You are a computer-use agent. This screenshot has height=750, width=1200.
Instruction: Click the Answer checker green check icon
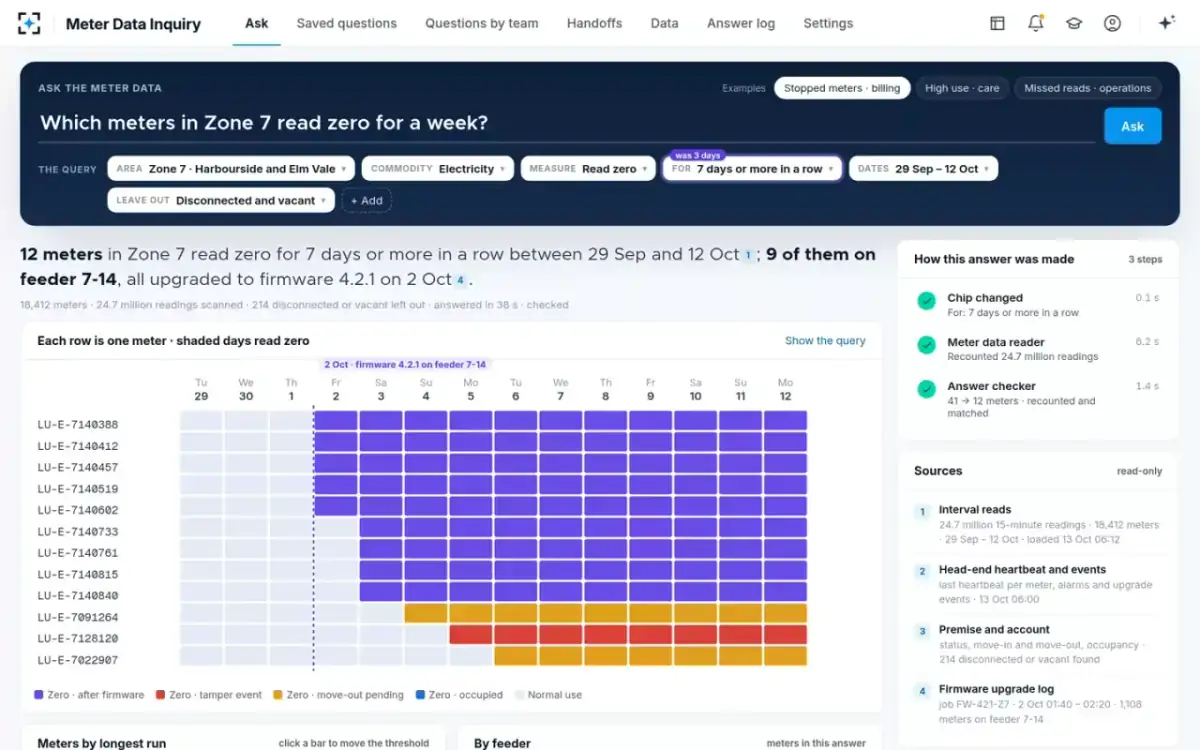[927, 388]
